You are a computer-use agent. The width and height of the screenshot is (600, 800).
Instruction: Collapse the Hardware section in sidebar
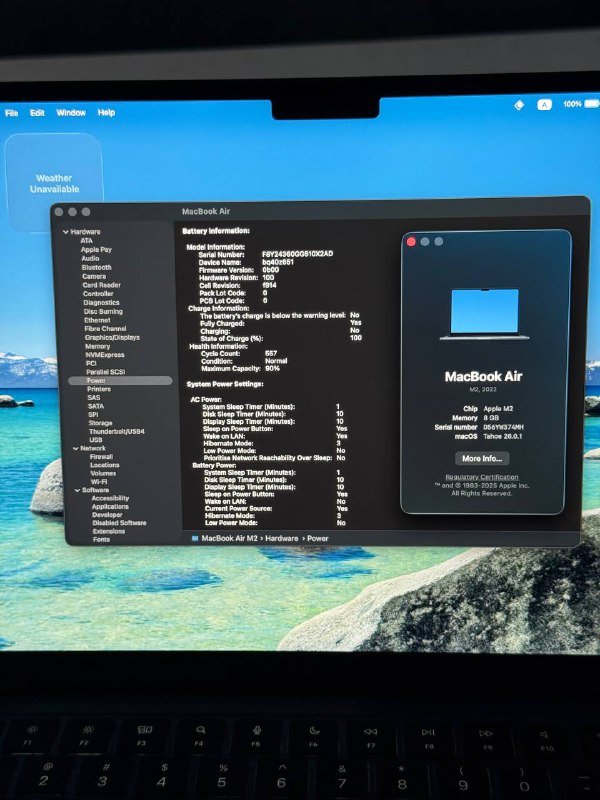[x=65, y=232]
